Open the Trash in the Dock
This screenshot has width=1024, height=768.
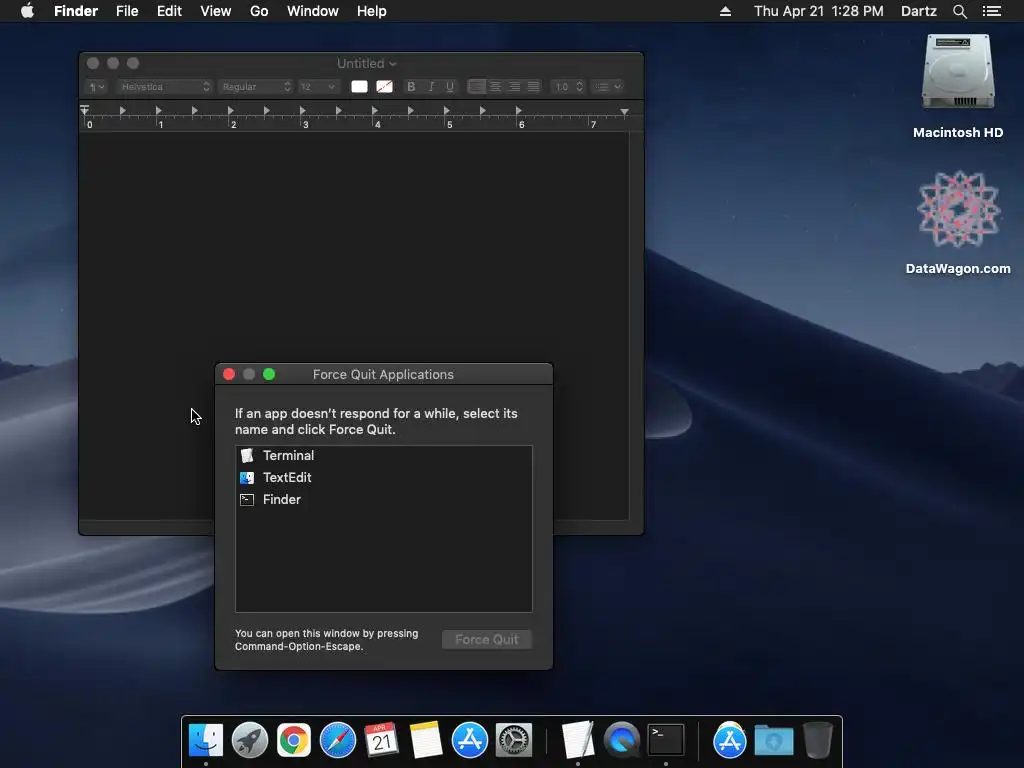[818, 741]
